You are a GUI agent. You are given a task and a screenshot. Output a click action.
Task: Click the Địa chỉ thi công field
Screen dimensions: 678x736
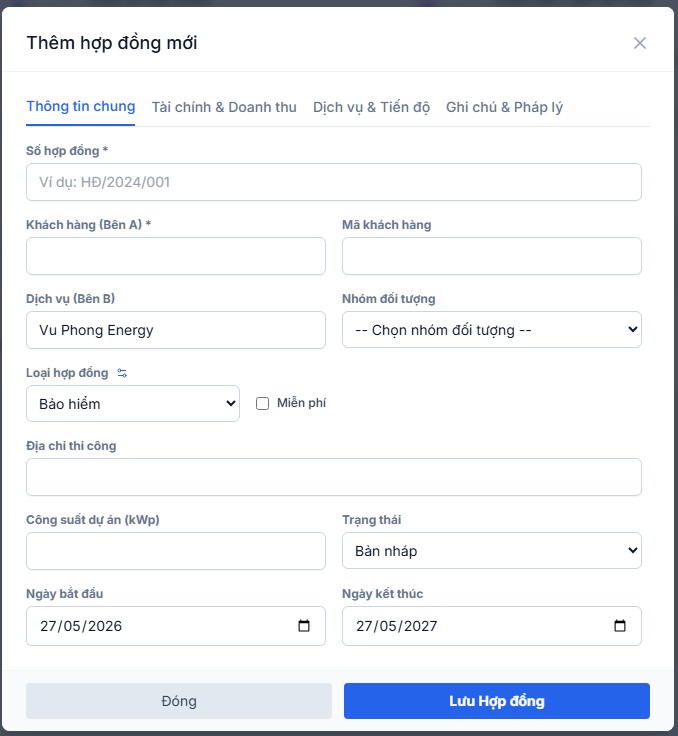pyautogui.click(x=334, y=477)
